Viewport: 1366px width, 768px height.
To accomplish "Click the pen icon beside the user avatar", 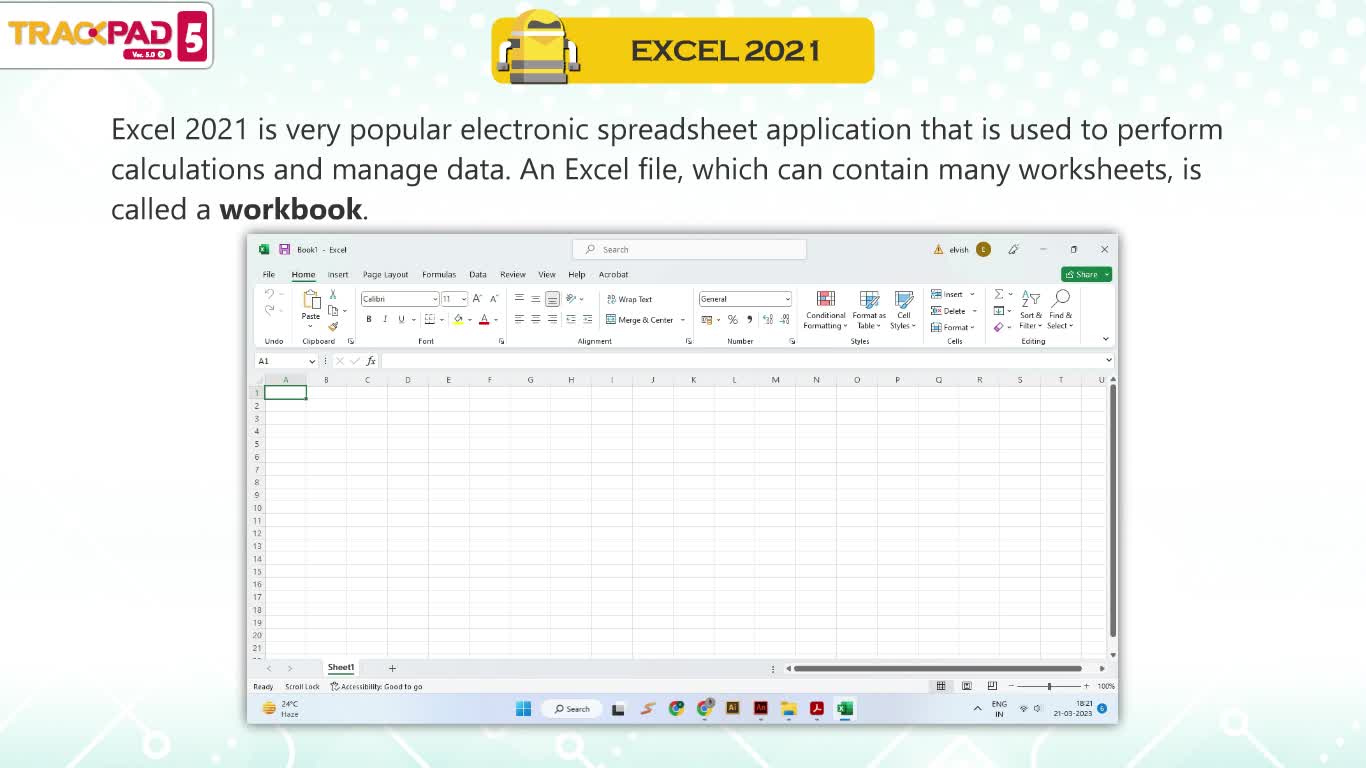I will [1013, 249].
